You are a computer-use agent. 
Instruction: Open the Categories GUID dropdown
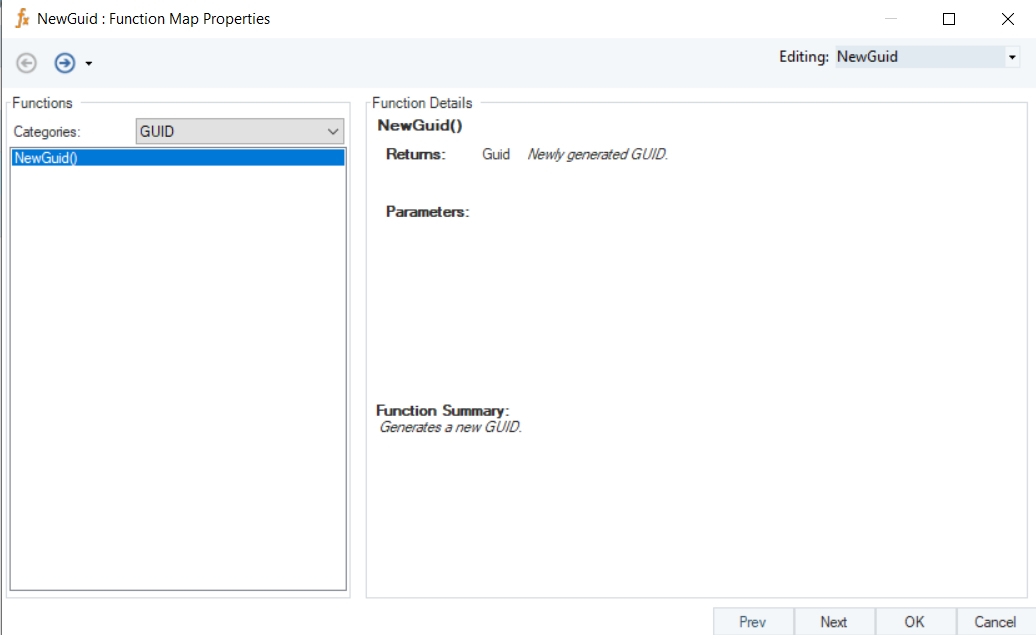[x=239, y=131]
